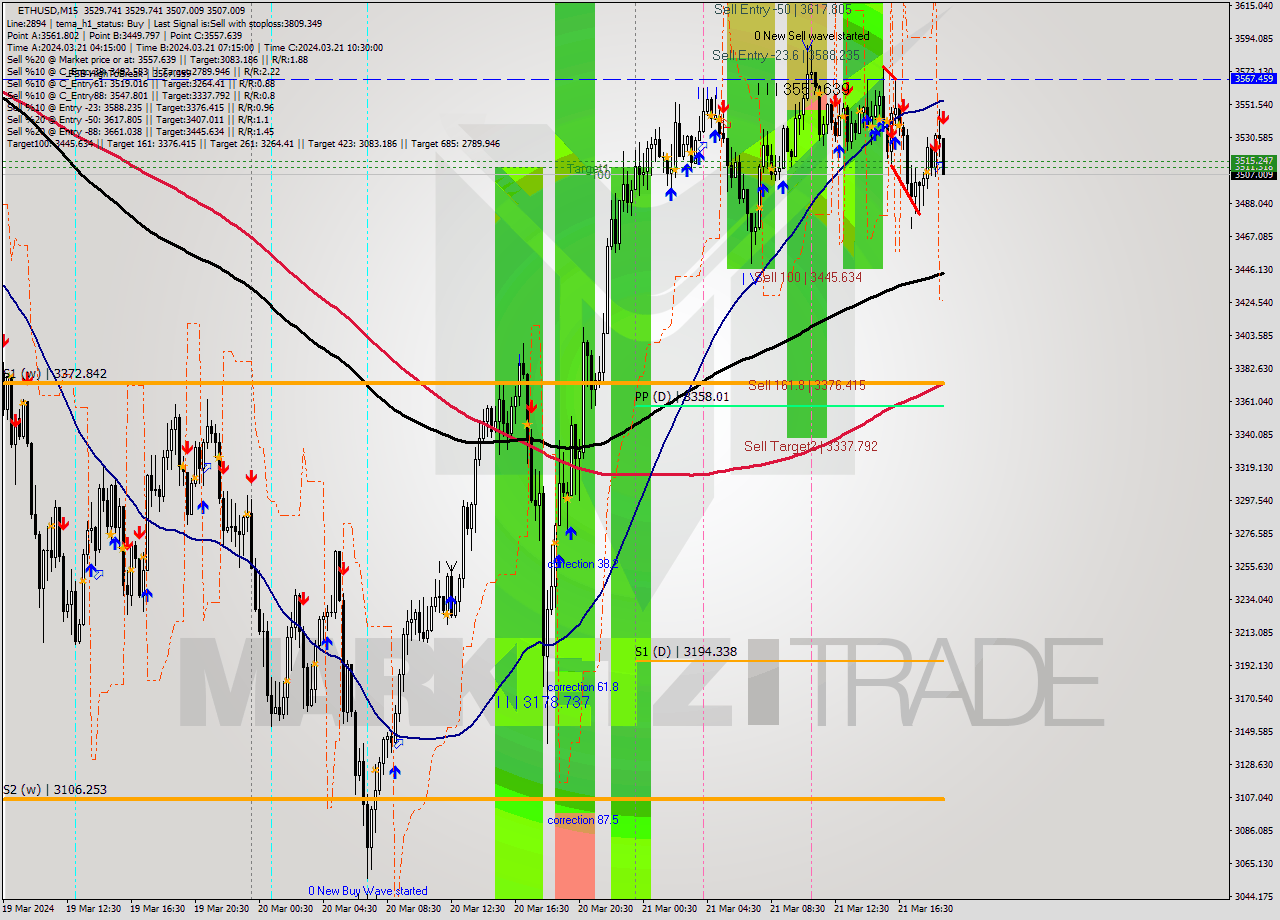Click the '0 New Sell wave started' label
The image size is (1280, 920).
coord(812,36)
